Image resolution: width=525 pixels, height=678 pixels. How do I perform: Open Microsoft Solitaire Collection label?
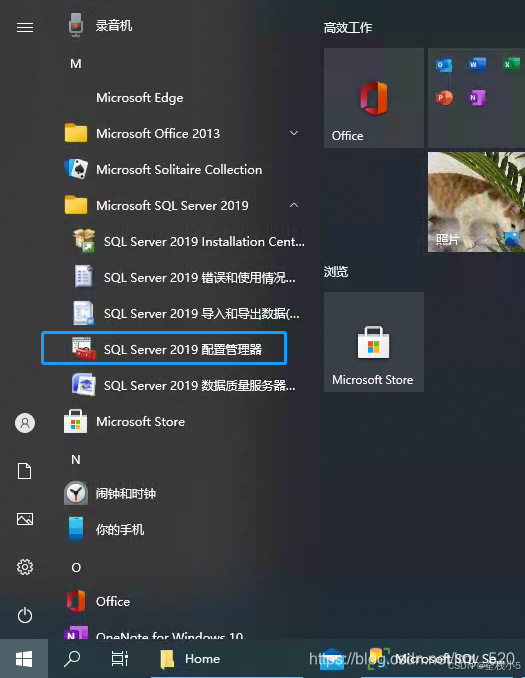point(179,170)
